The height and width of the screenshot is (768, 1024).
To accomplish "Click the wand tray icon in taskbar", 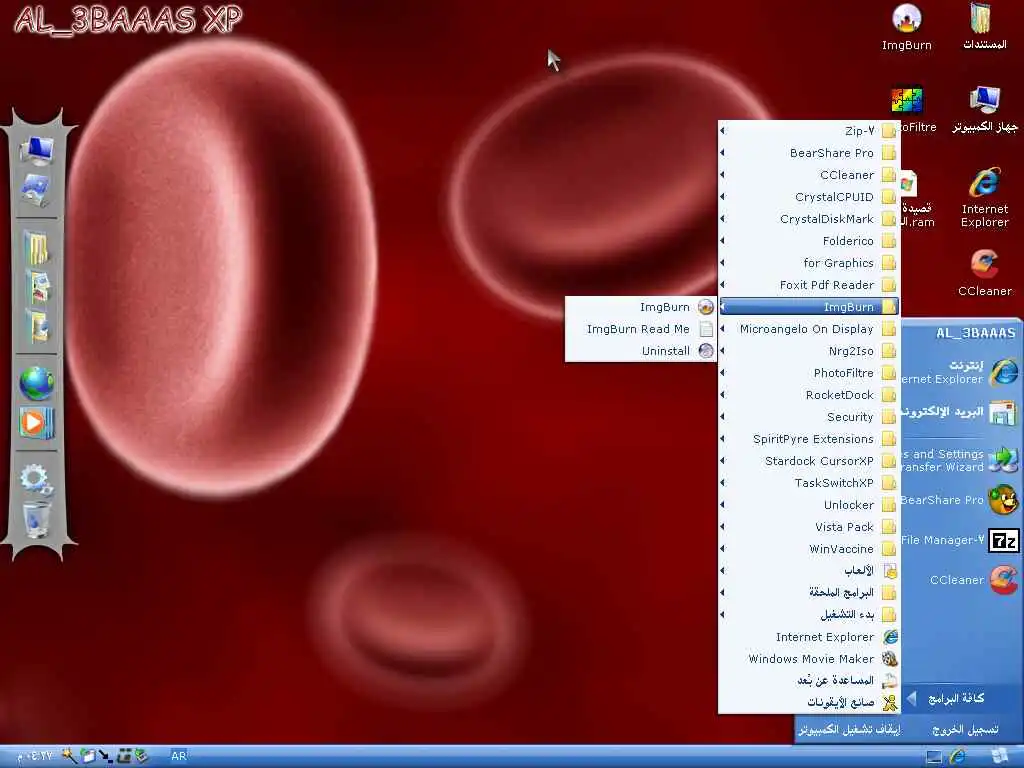I will coord(69,756).
